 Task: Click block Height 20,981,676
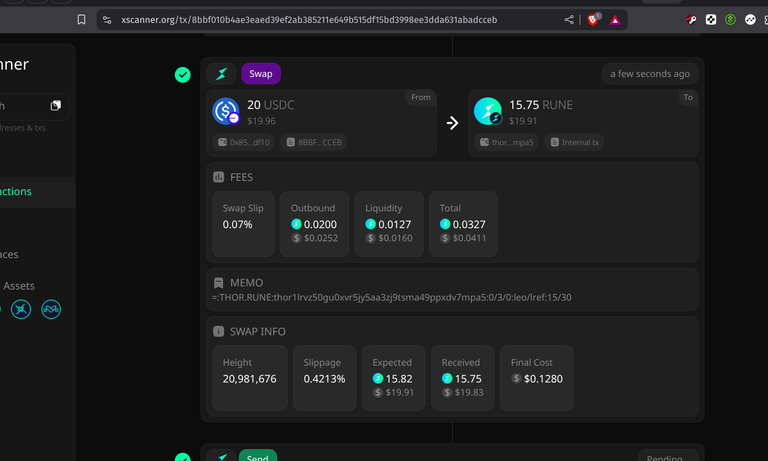click(249, 379)
